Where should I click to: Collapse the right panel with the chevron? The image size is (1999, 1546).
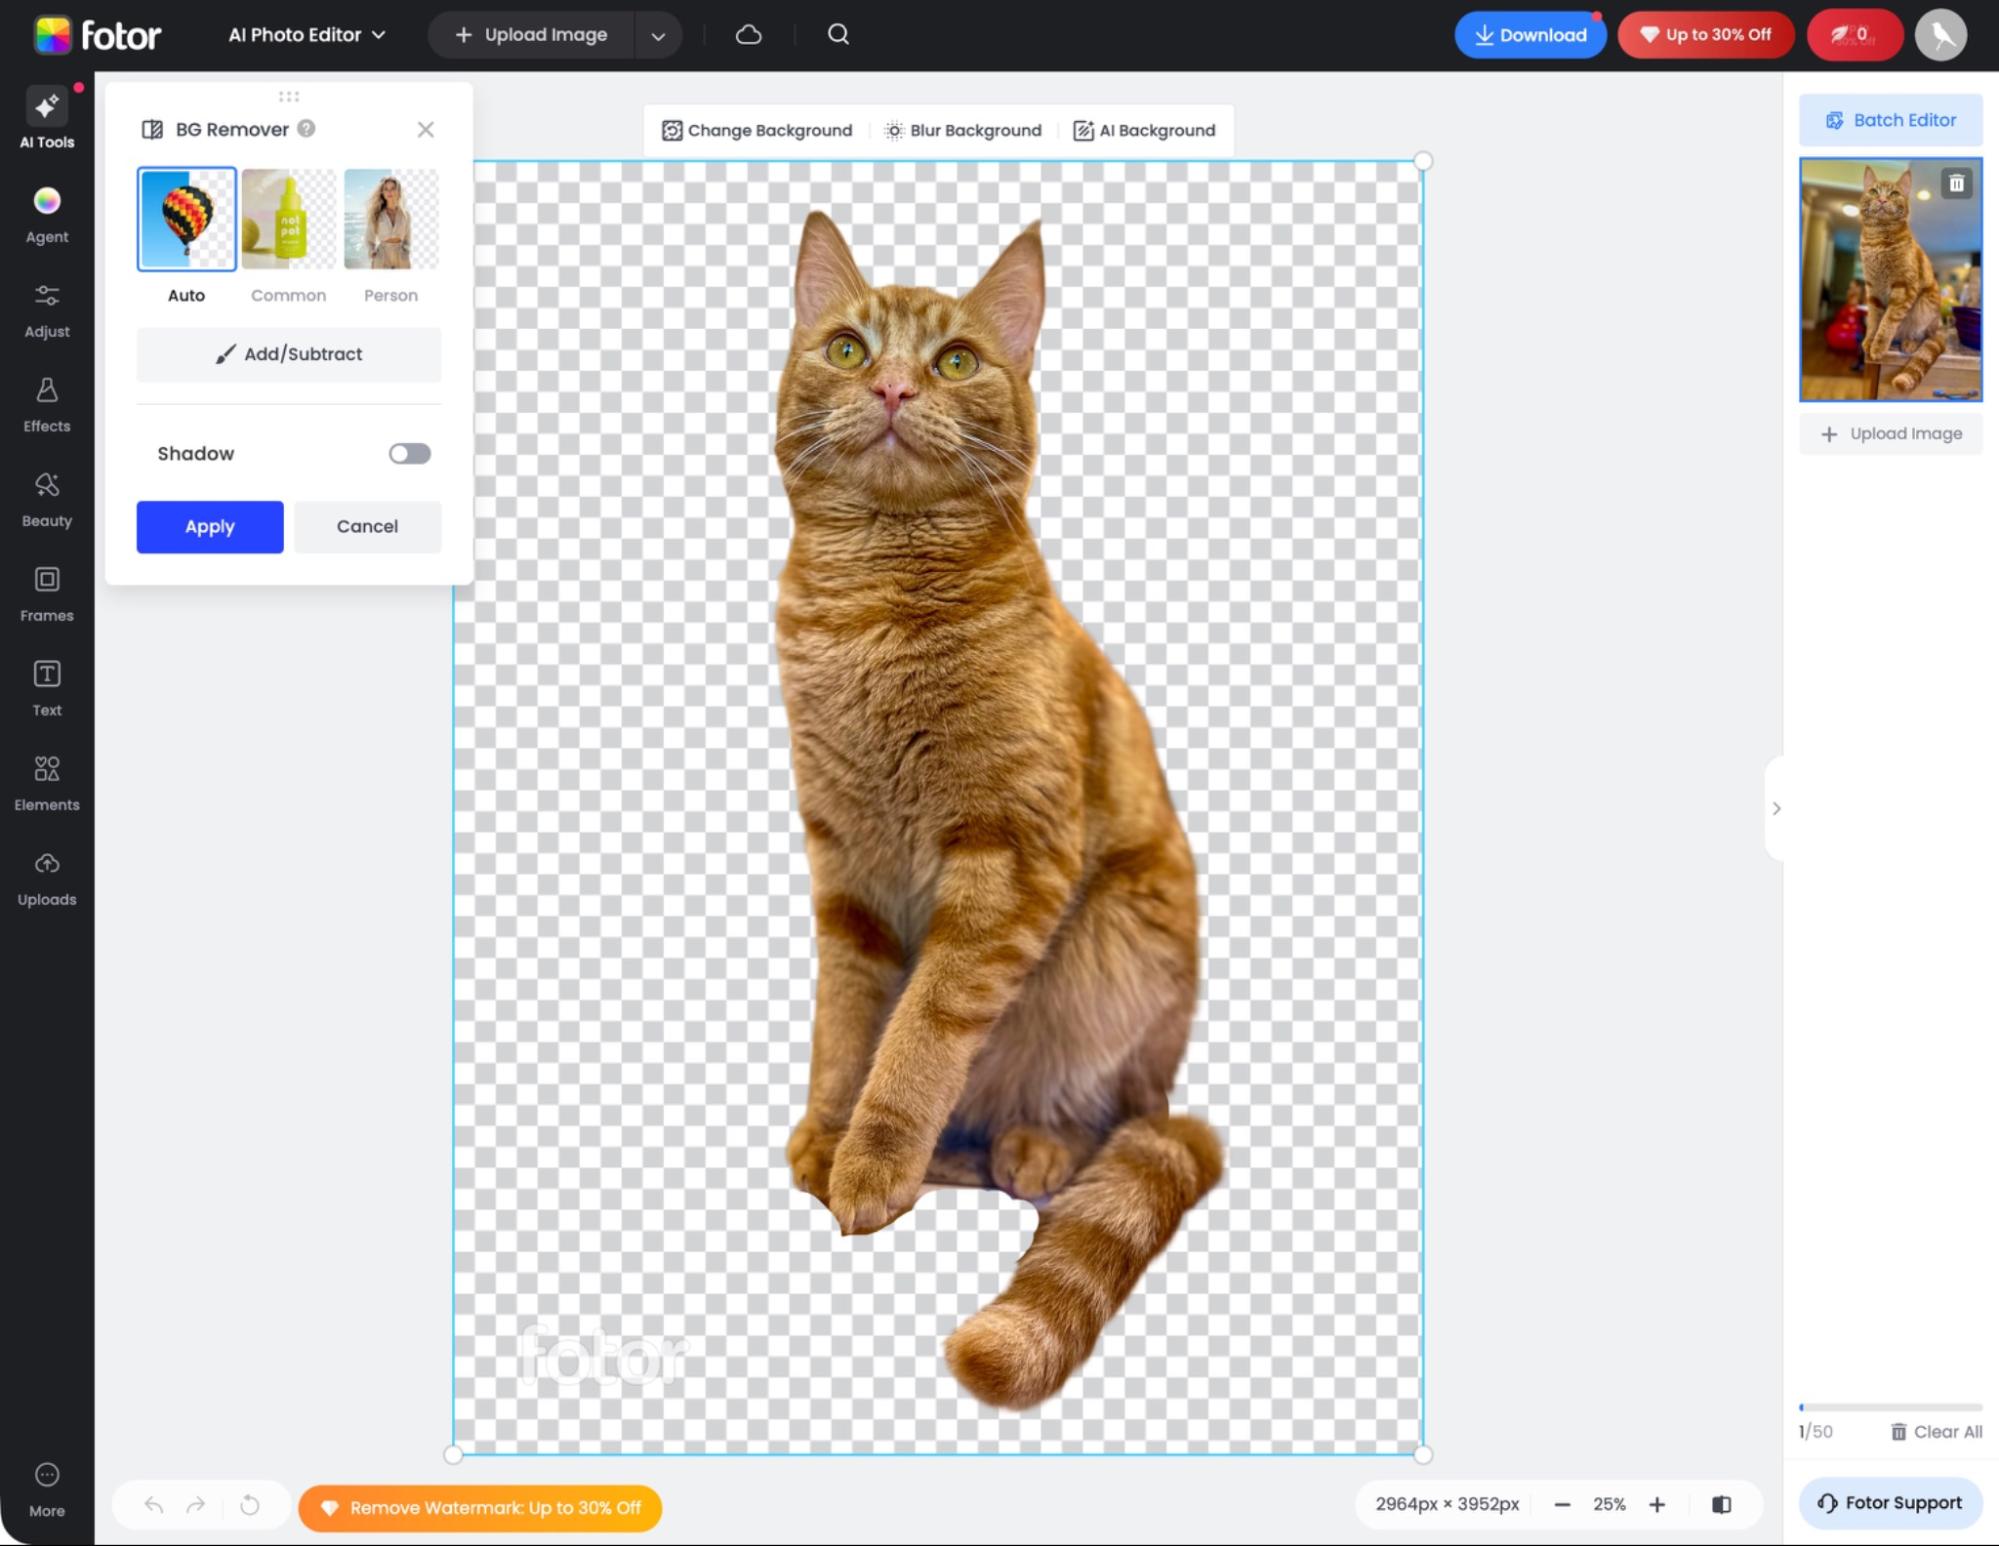tap(1777, 808)
